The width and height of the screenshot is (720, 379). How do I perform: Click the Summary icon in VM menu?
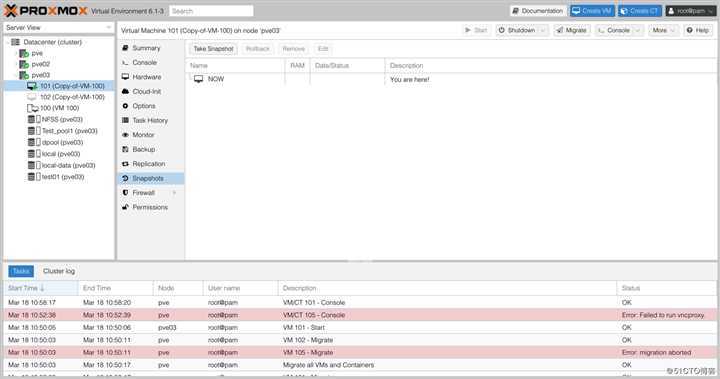coord(125,48)
